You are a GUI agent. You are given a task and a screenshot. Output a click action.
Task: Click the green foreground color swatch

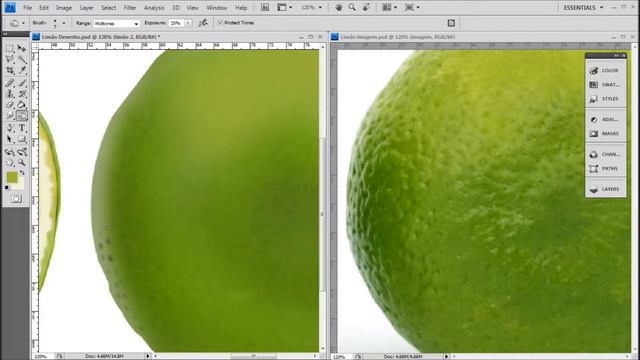12,177
